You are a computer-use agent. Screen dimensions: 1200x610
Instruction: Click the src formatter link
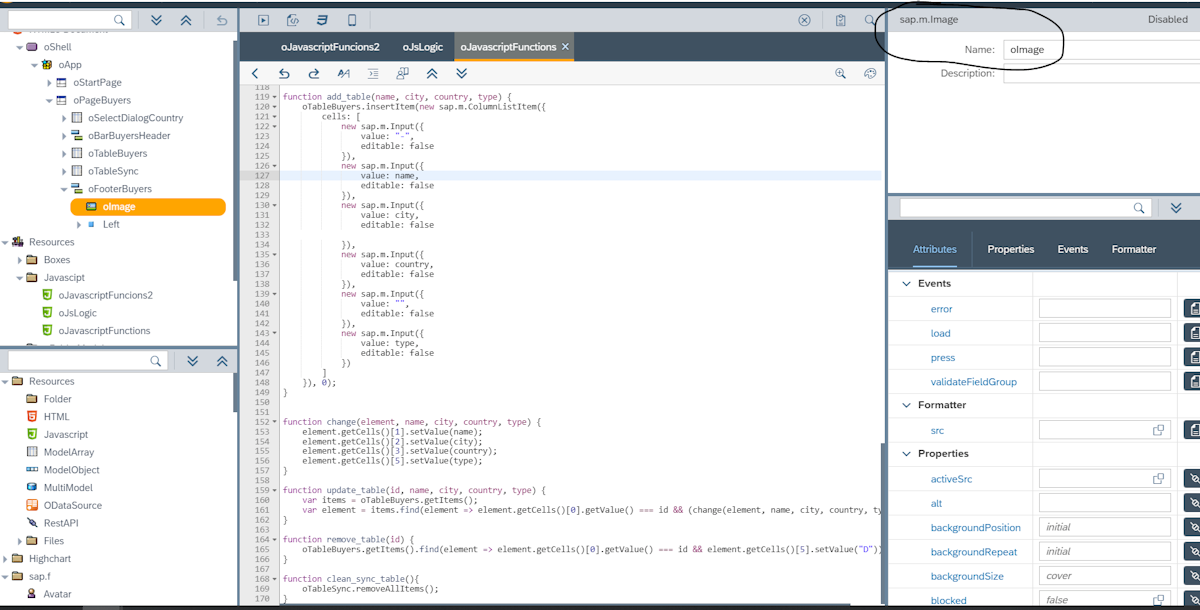click(937, 431)
